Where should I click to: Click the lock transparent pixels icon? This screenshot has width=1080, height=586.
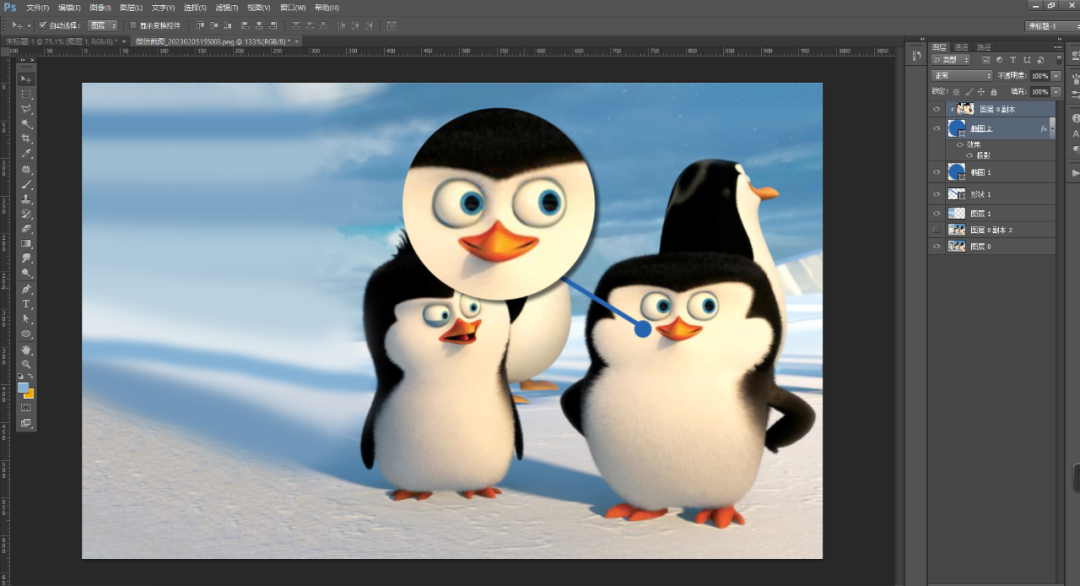pyautogui.click(x=956, y=92)
